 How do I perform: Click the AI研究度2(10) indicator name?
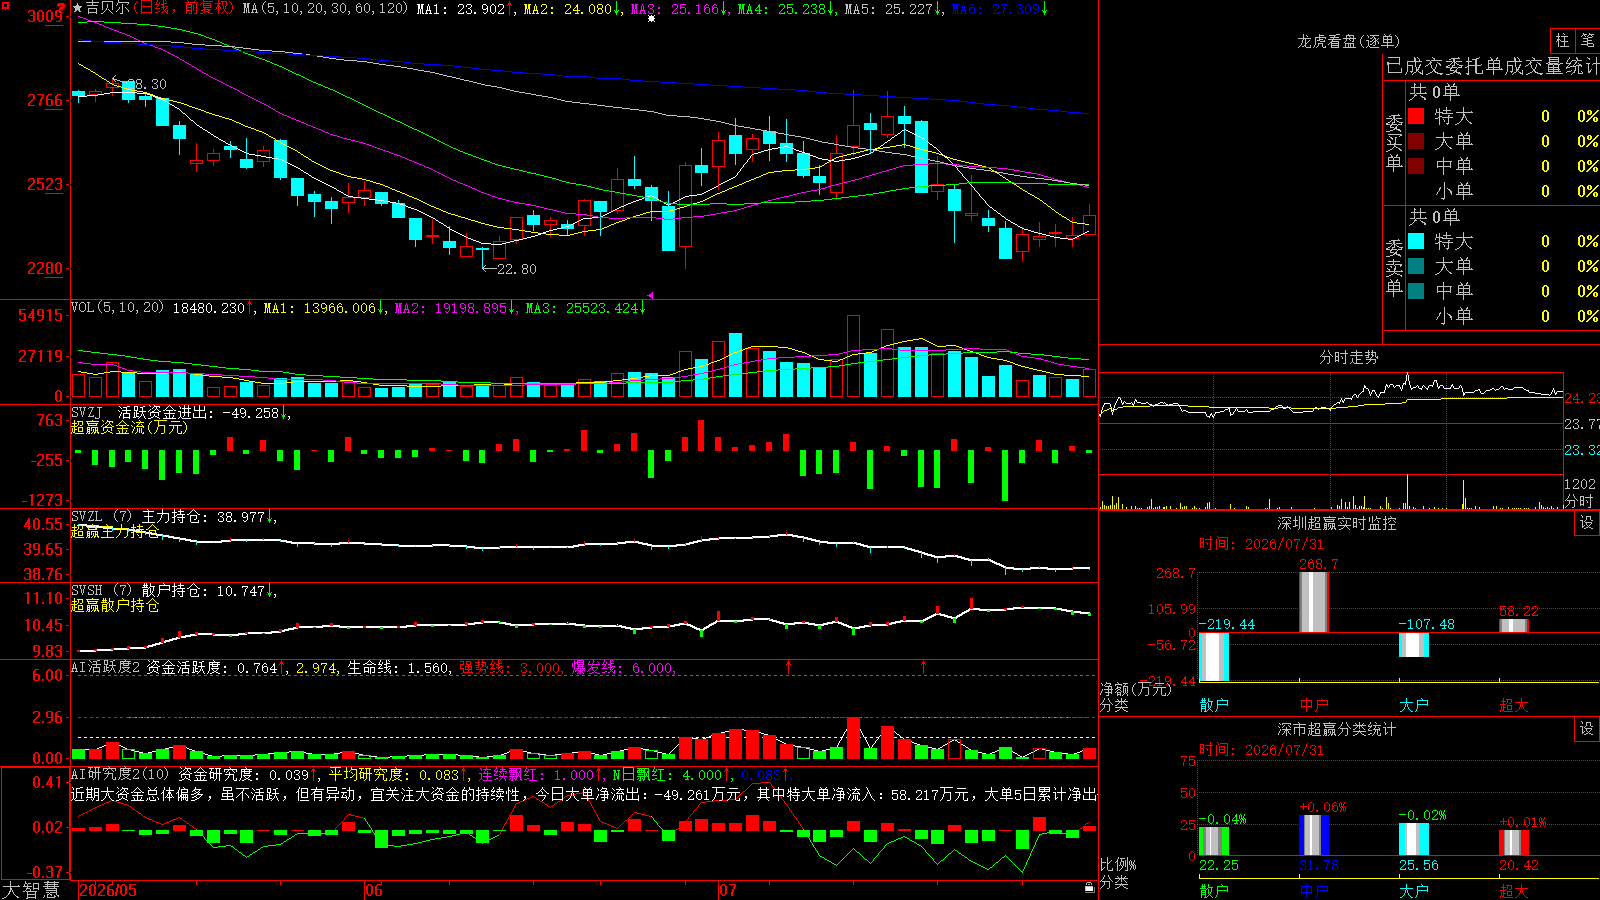coord(120,774)
